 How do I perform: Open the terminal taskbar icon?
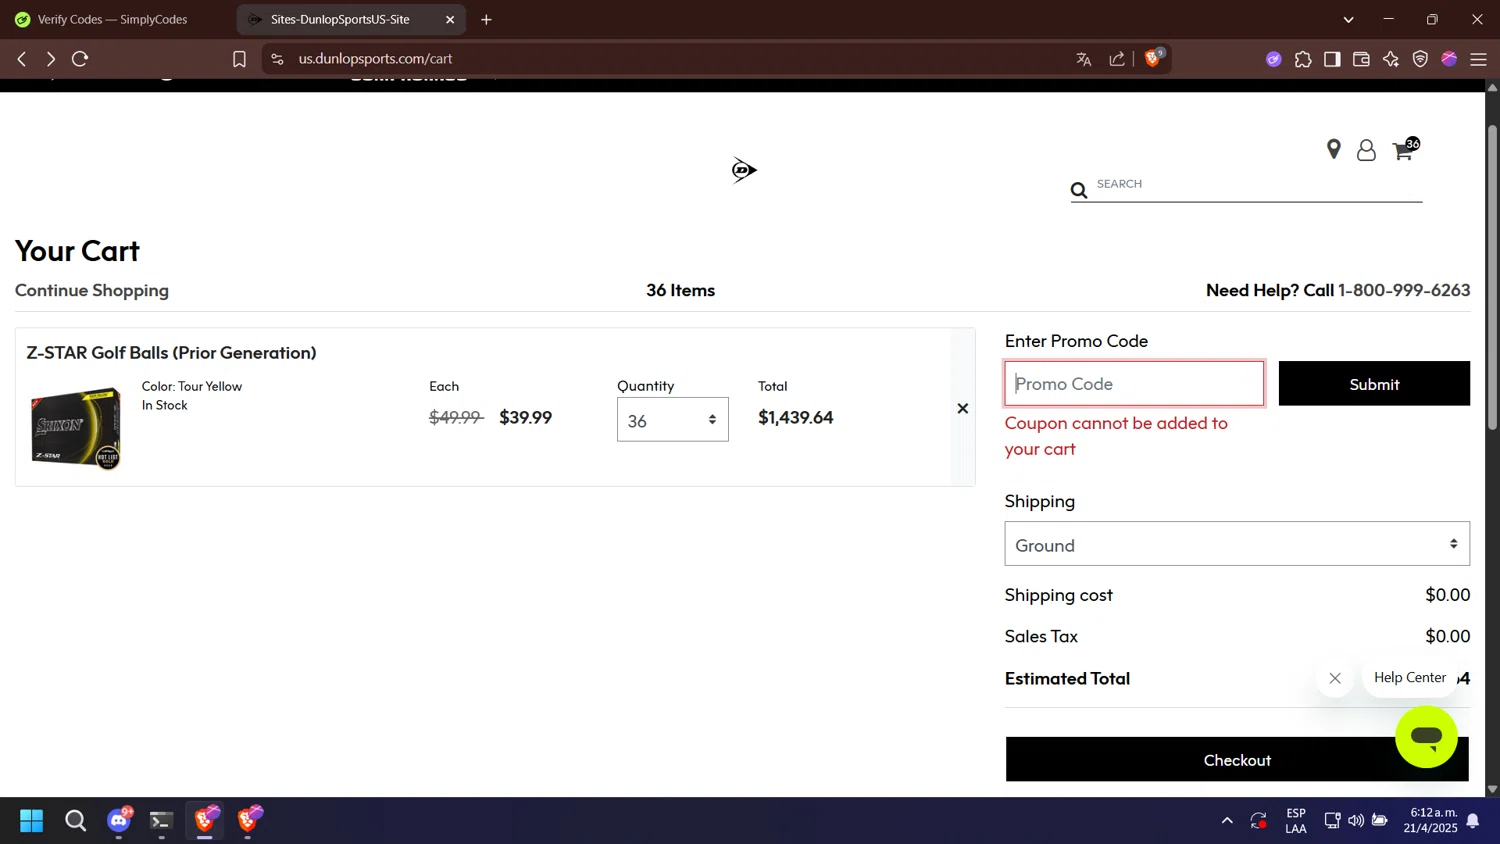coord(161,821)
